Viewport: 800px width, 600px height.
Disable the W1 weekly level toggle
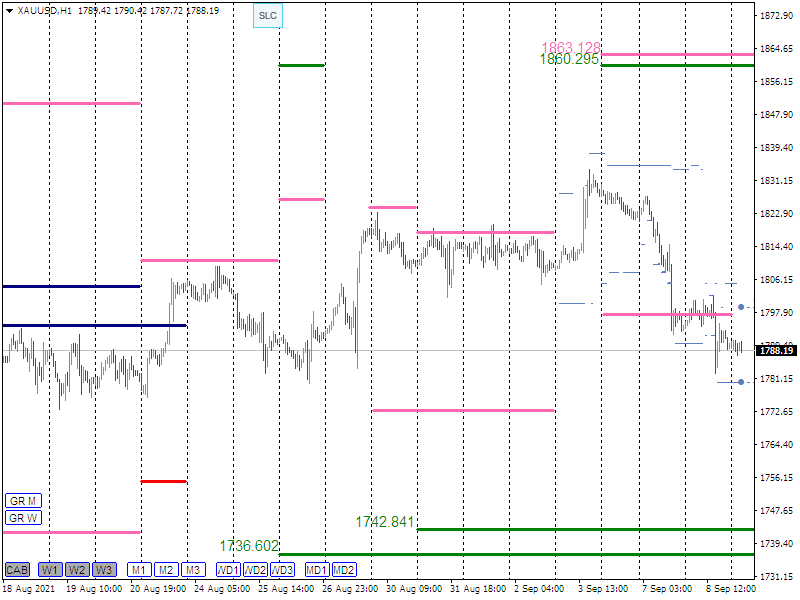(50, 570)
